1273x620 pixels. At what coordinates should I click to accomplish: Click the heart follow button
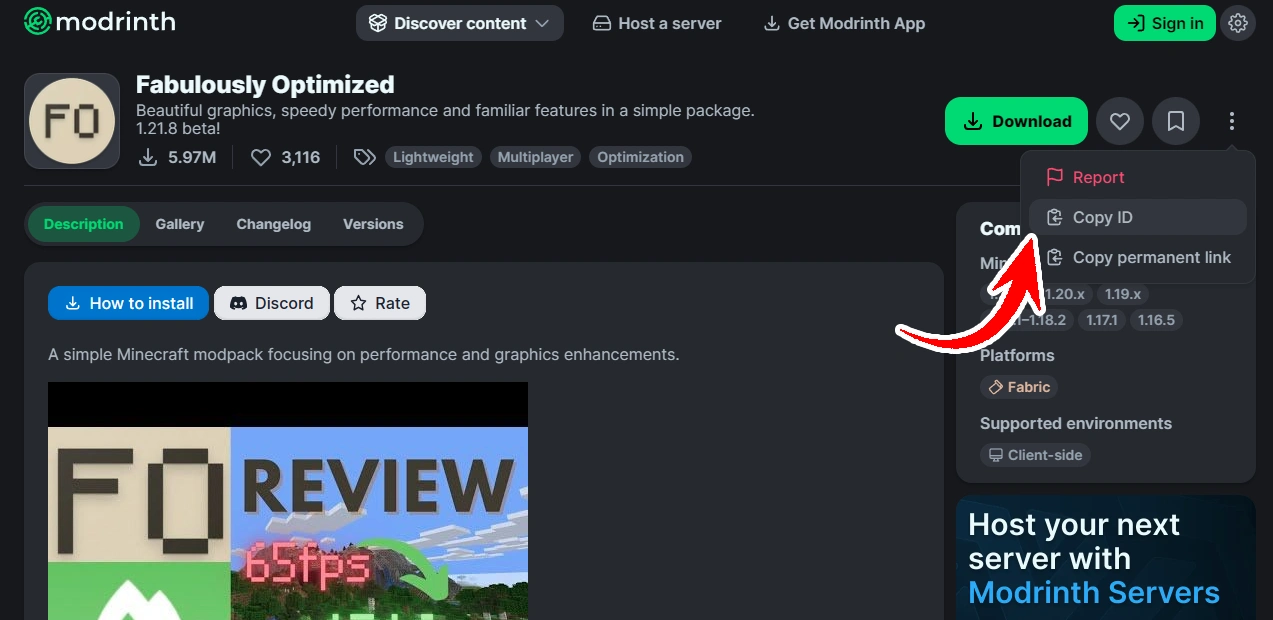coord(1120,121)
